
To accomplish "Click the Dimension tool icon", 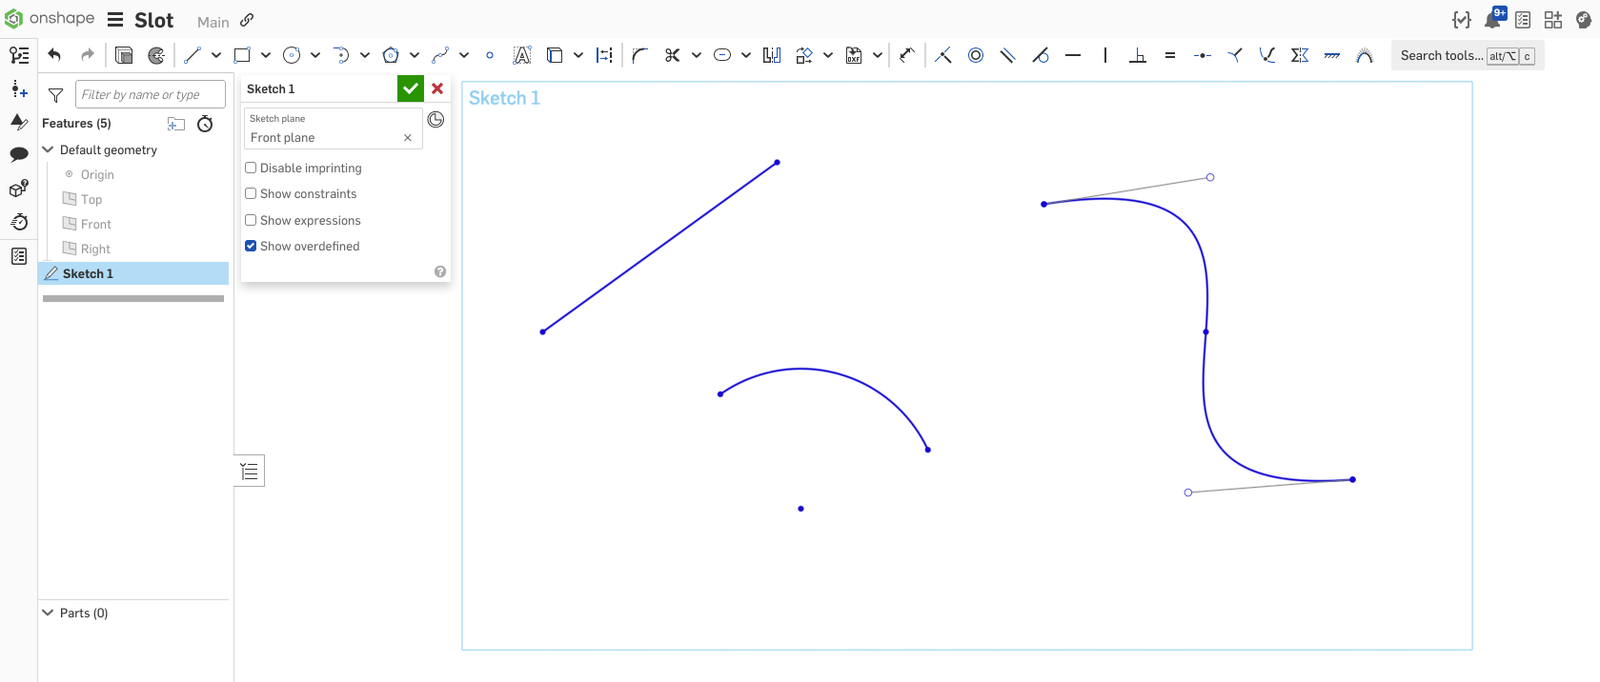I will point(906,55).
